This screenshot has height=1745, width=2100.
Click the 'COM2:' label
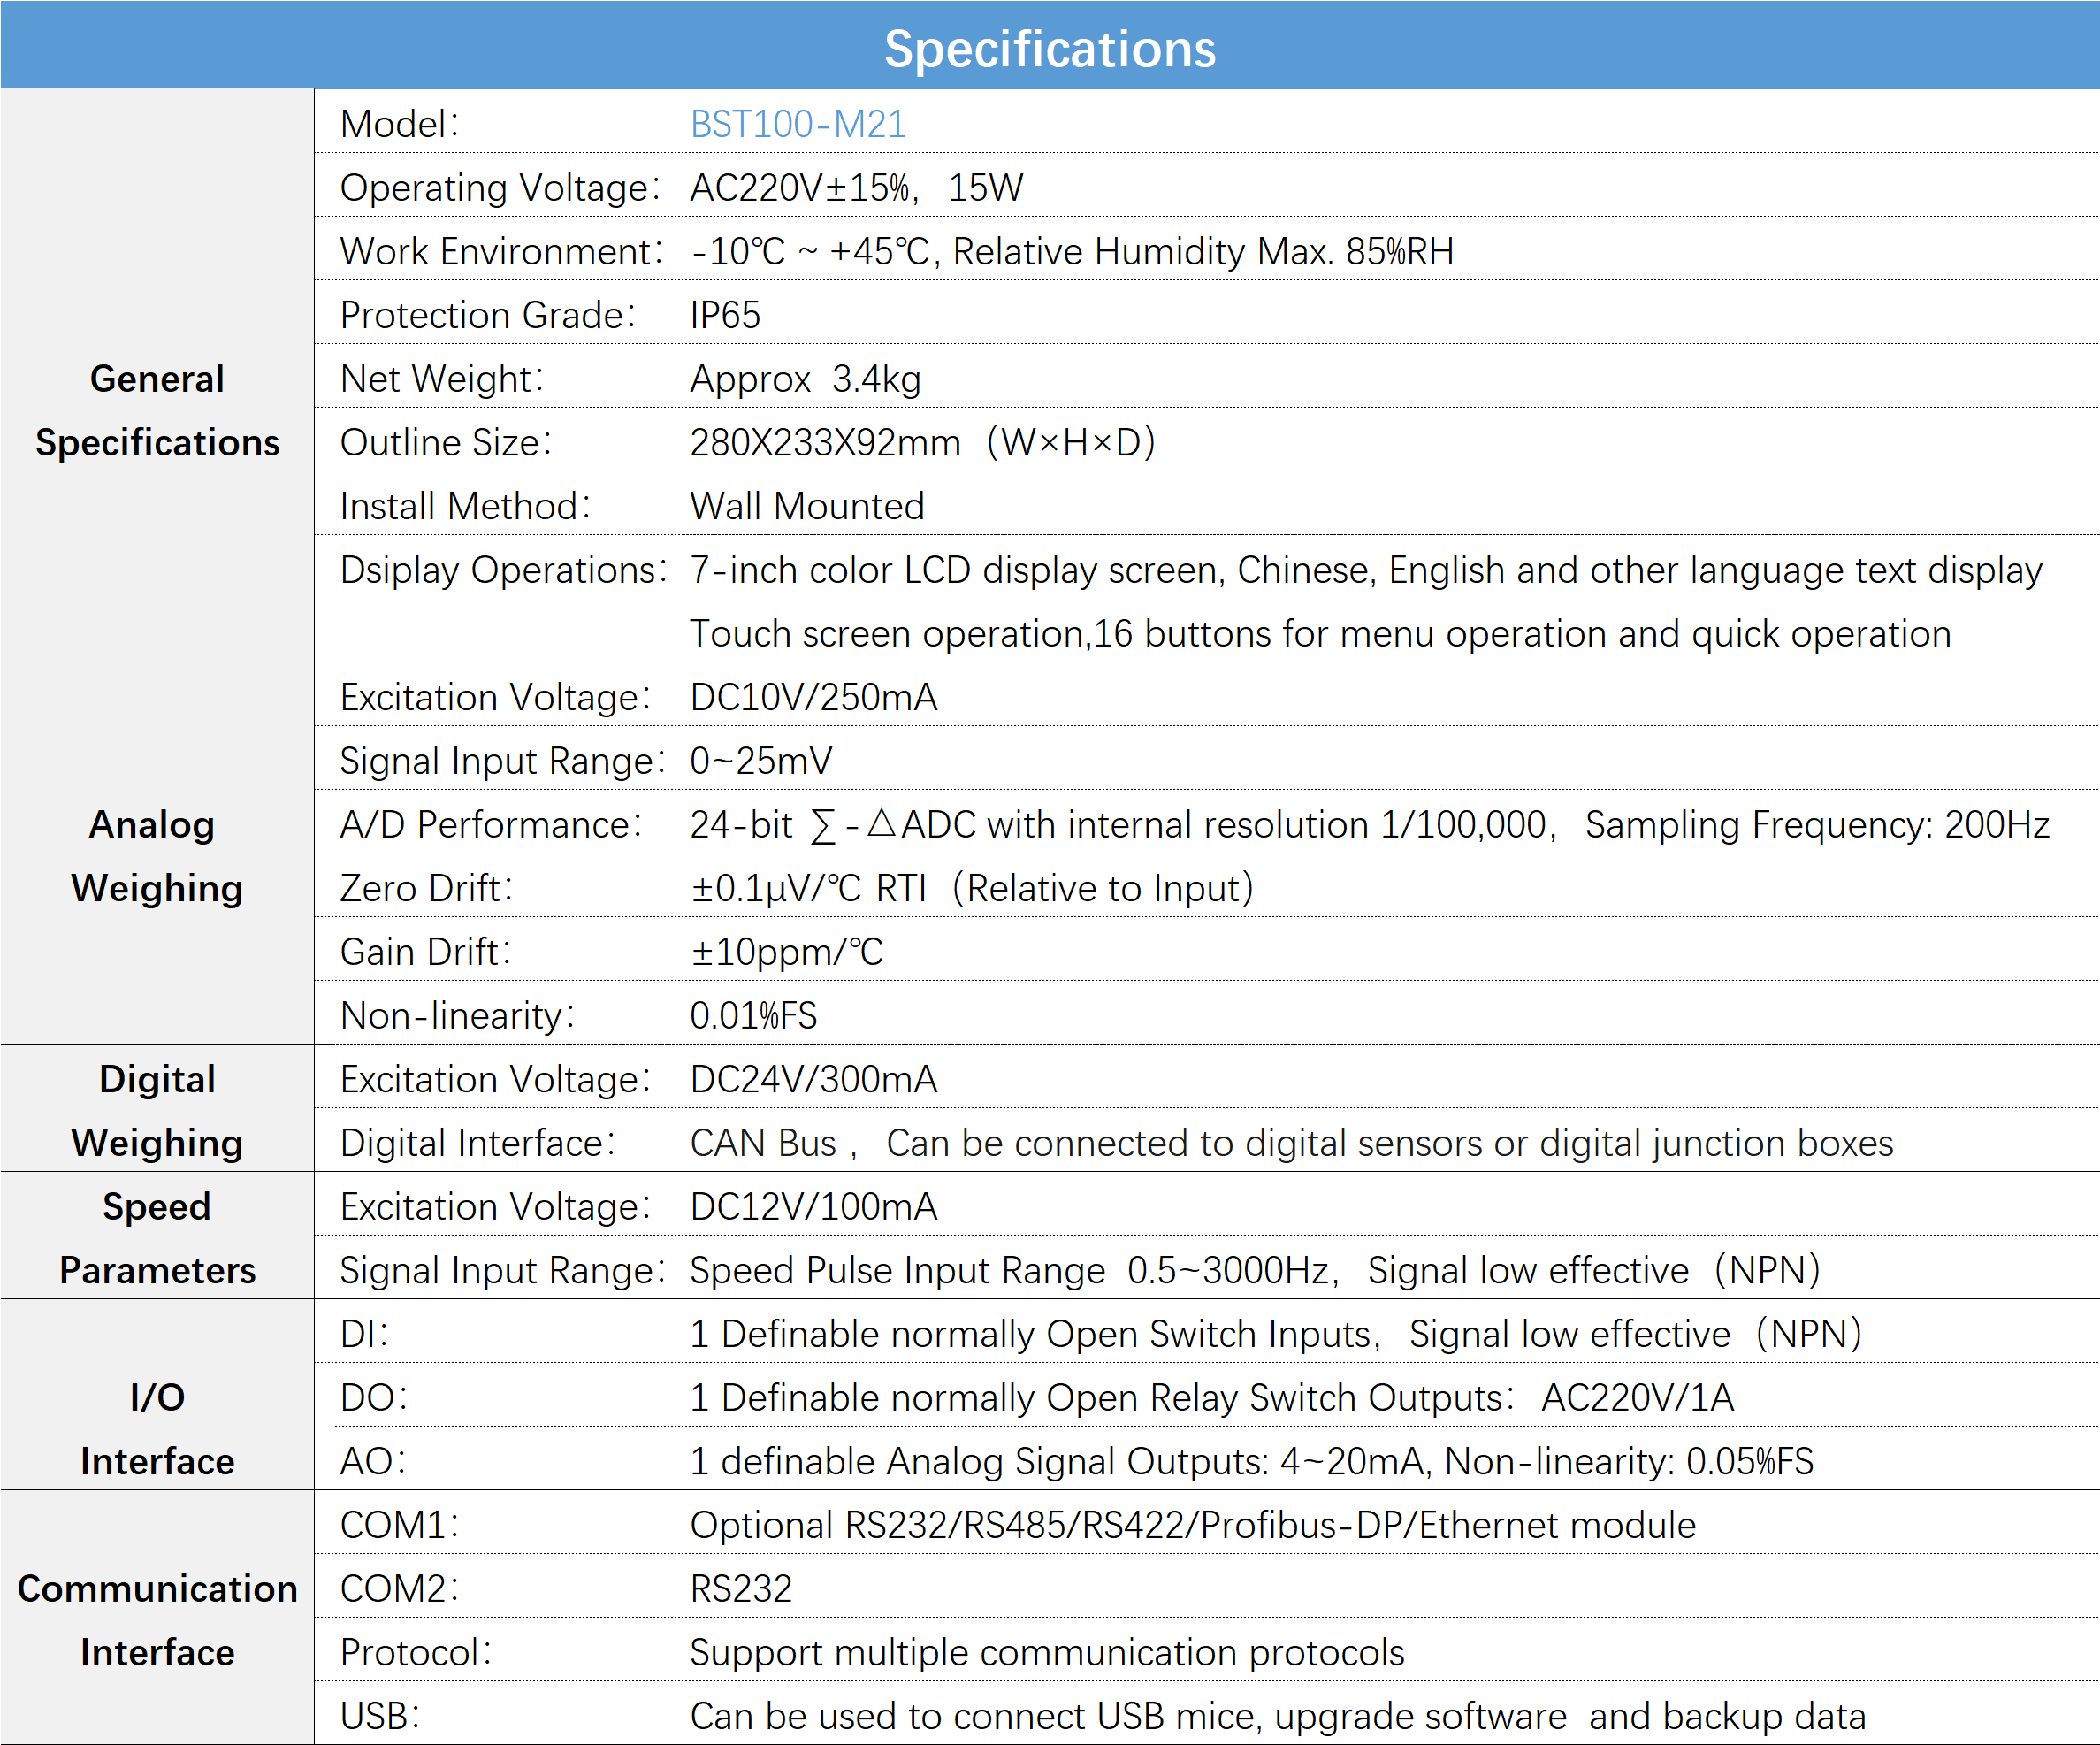(399, 1589)
